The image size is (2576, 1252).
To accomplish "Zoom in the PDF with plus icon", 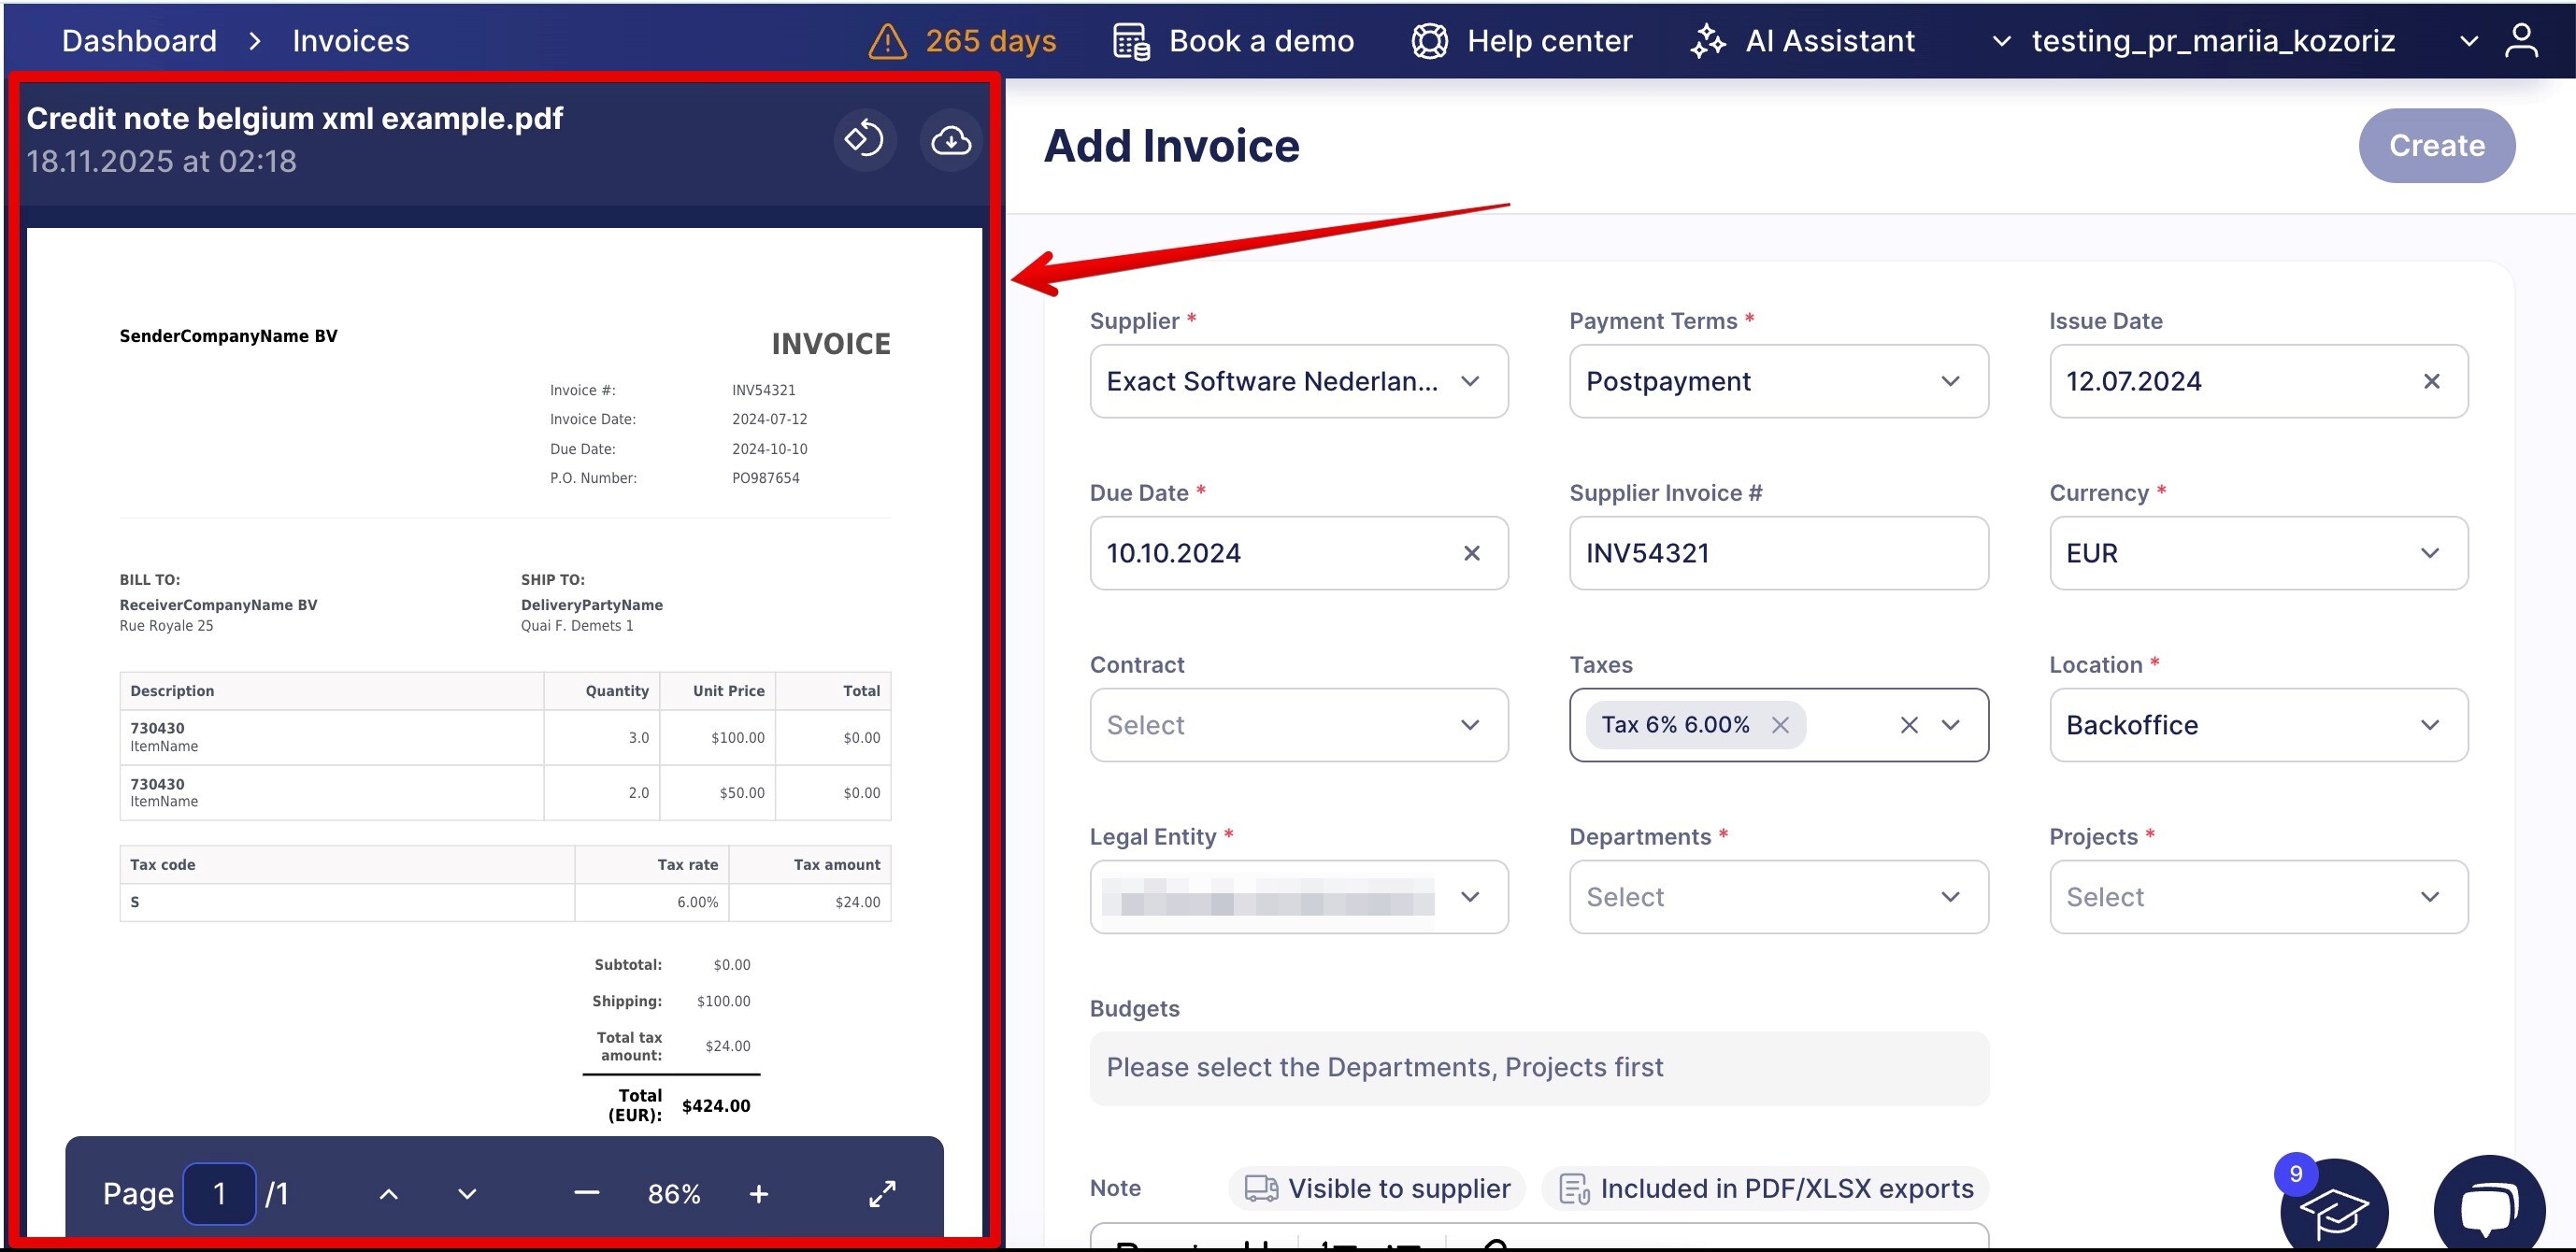I will [x=759, y=1193].
